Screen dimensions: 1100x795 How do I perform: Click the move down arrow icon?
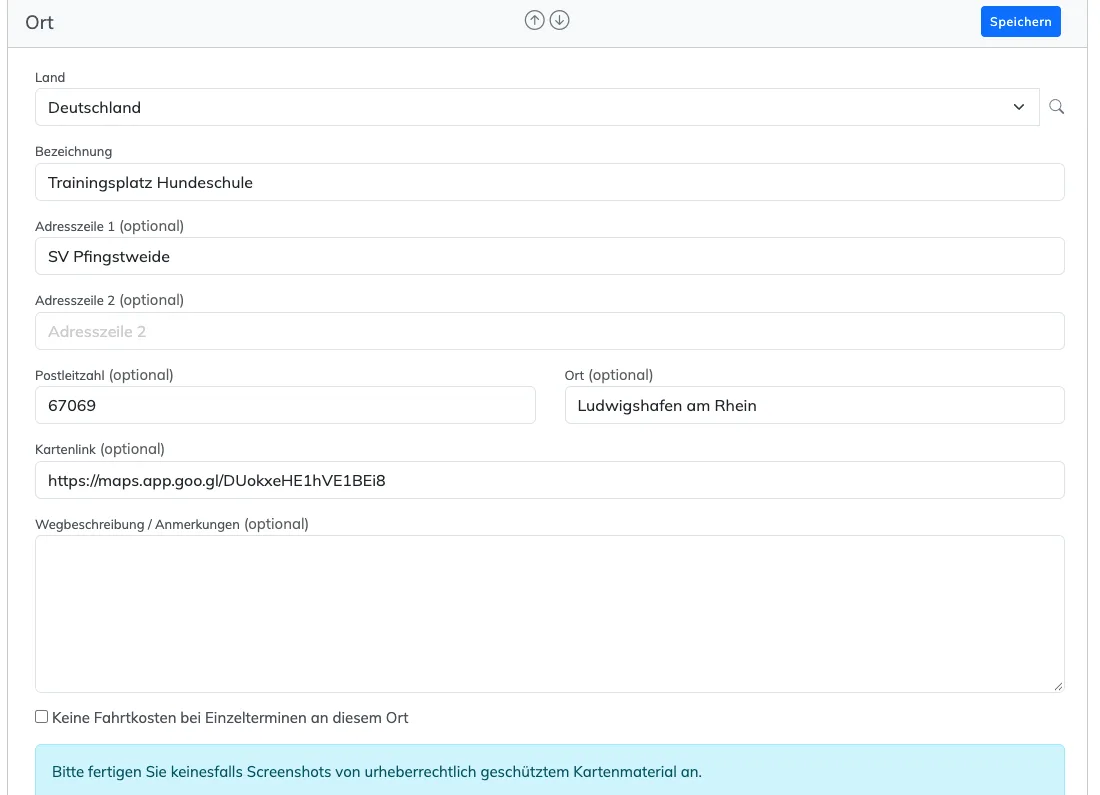coord(559,21)
